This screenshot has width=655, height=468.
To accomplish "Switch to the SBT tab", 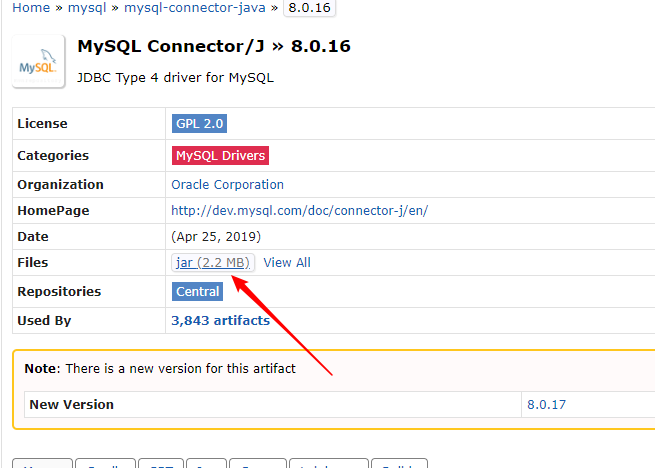I will (x=161, y=463).
